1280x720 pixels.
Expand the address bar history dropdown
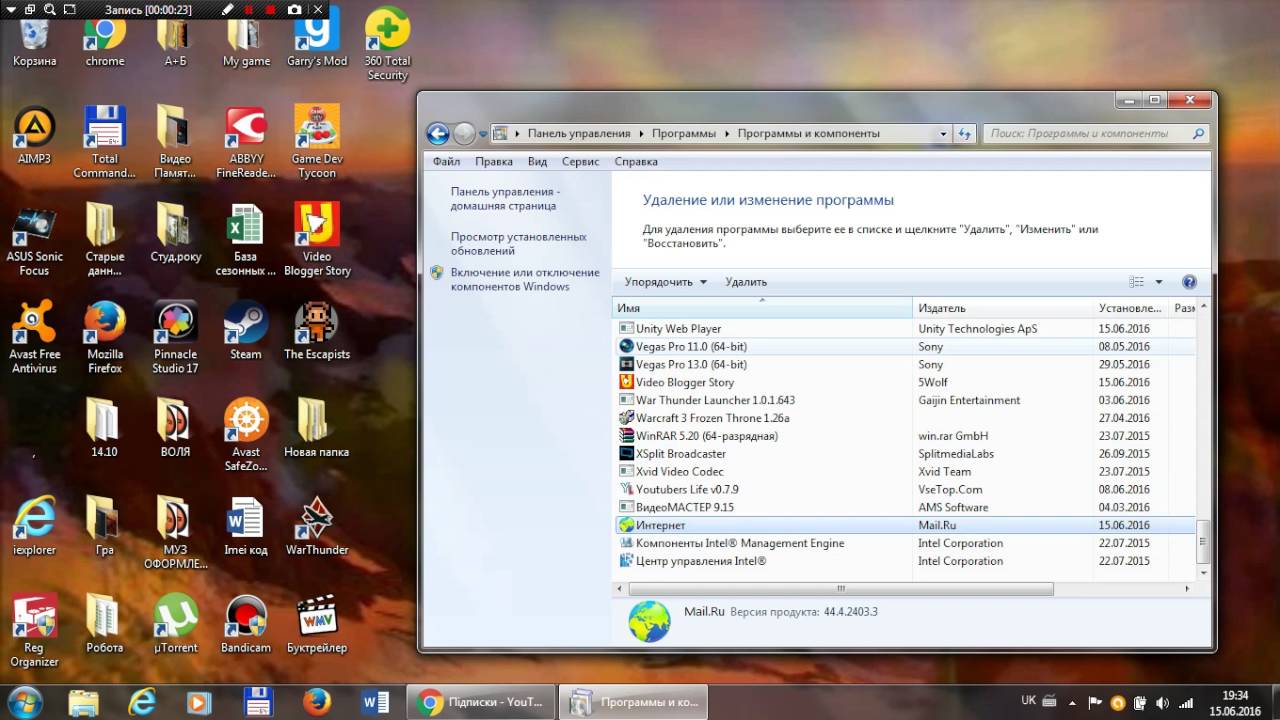[943, 133]
